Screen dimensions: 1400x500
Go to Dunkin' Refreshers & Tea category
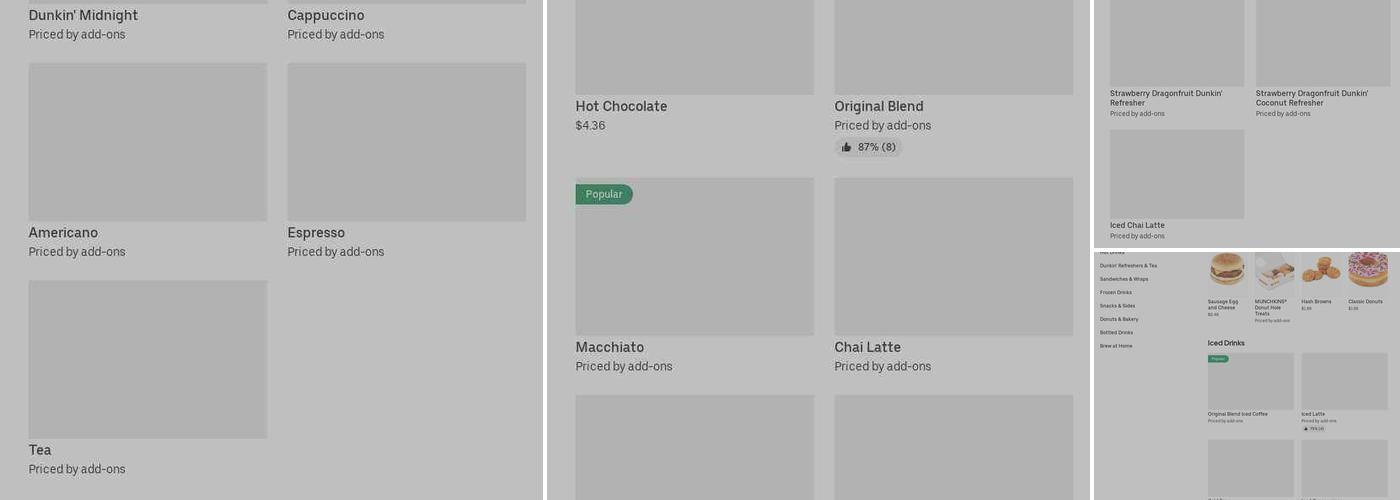[x=1128, y=266]
